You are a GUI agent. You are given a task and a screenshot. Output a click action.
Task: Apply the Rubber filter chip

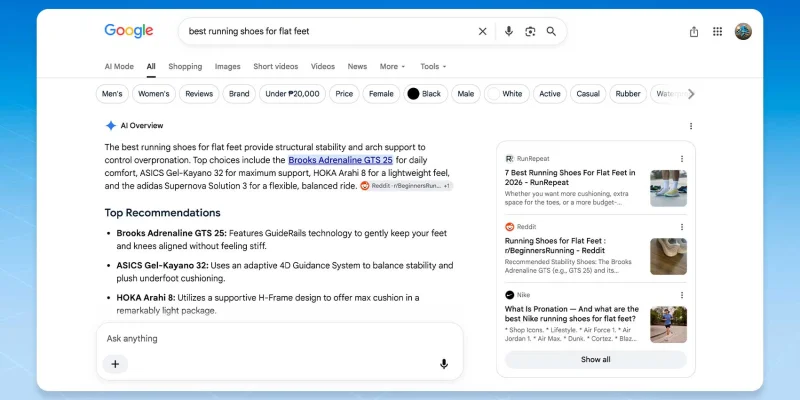click(x=628, y=94)
